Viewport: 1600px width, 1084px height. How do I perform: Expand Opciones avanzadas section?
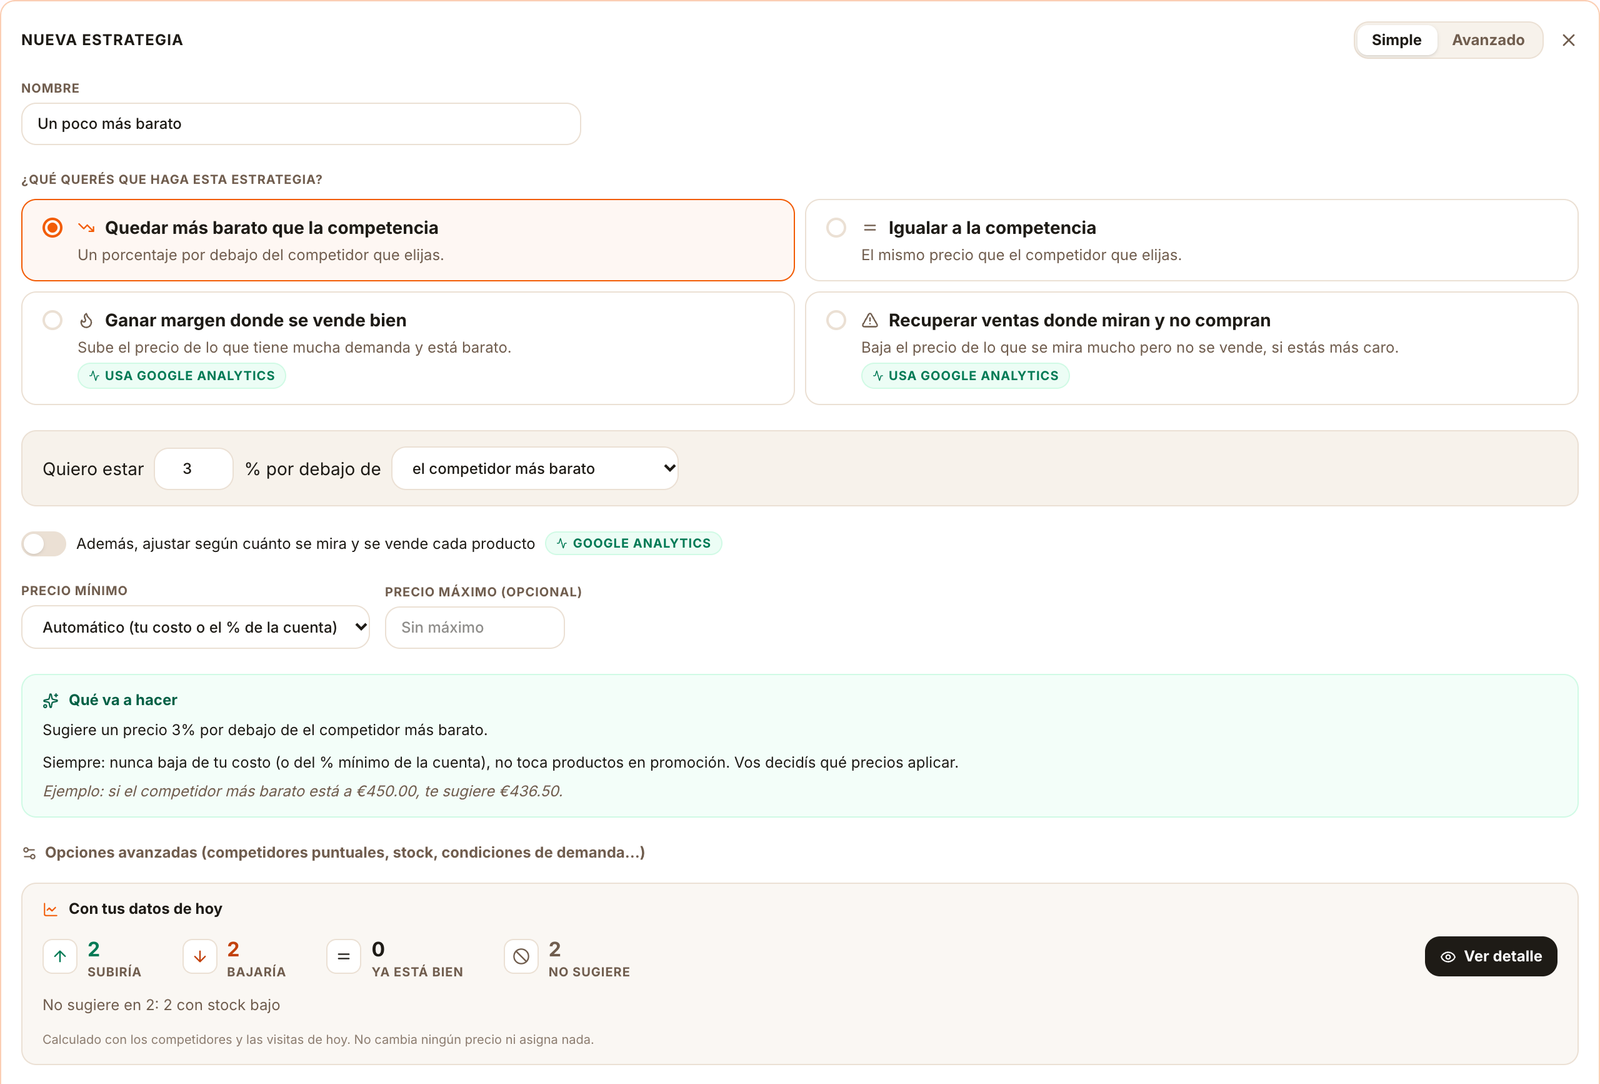[x=334, y=853]
